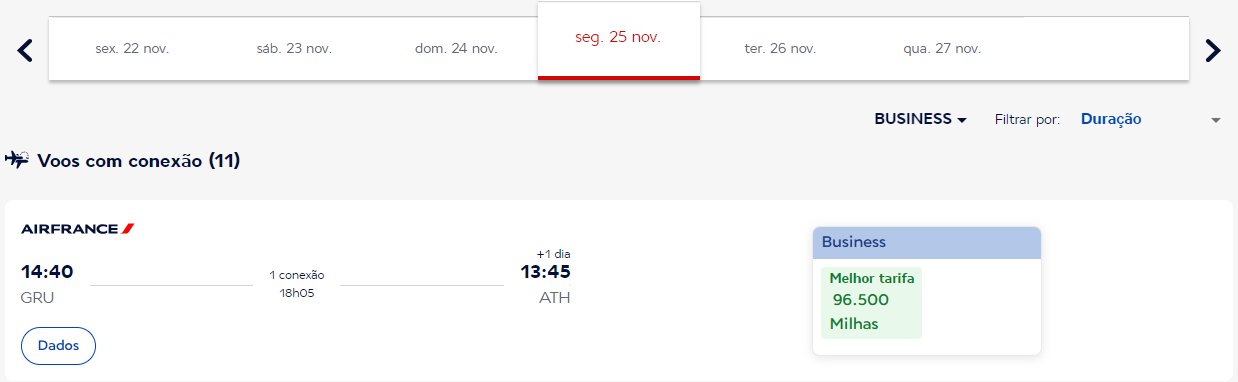1238x382 pixels.
Task: Select sex. 22 nov. date tab
Action: pyautogui.click(x=131, y=48)
